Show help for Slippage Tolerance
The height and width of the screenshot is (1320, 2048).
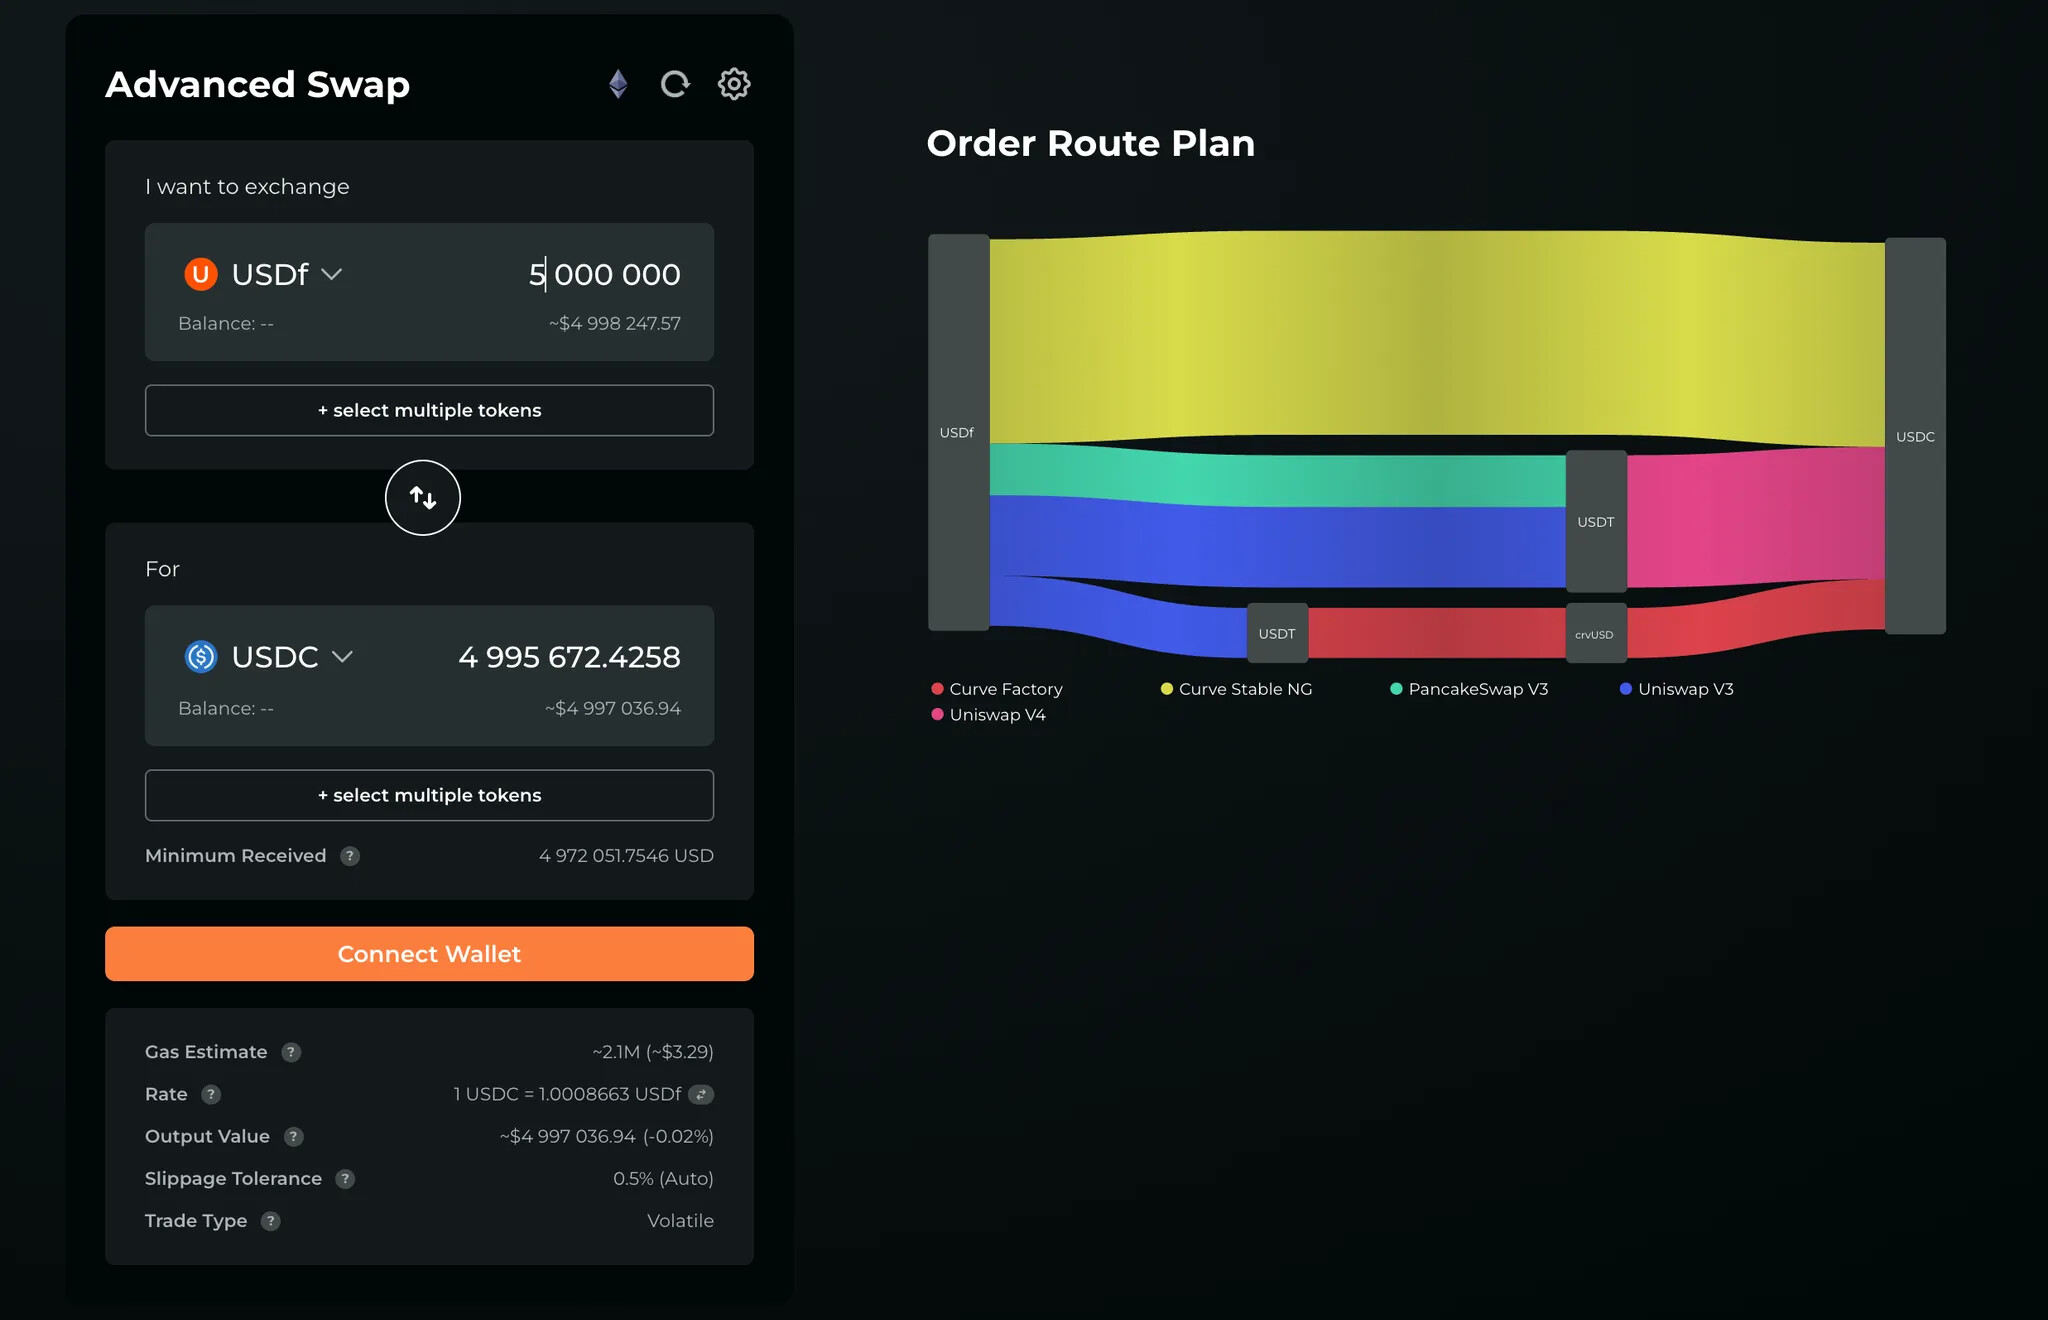(345, 1179)
